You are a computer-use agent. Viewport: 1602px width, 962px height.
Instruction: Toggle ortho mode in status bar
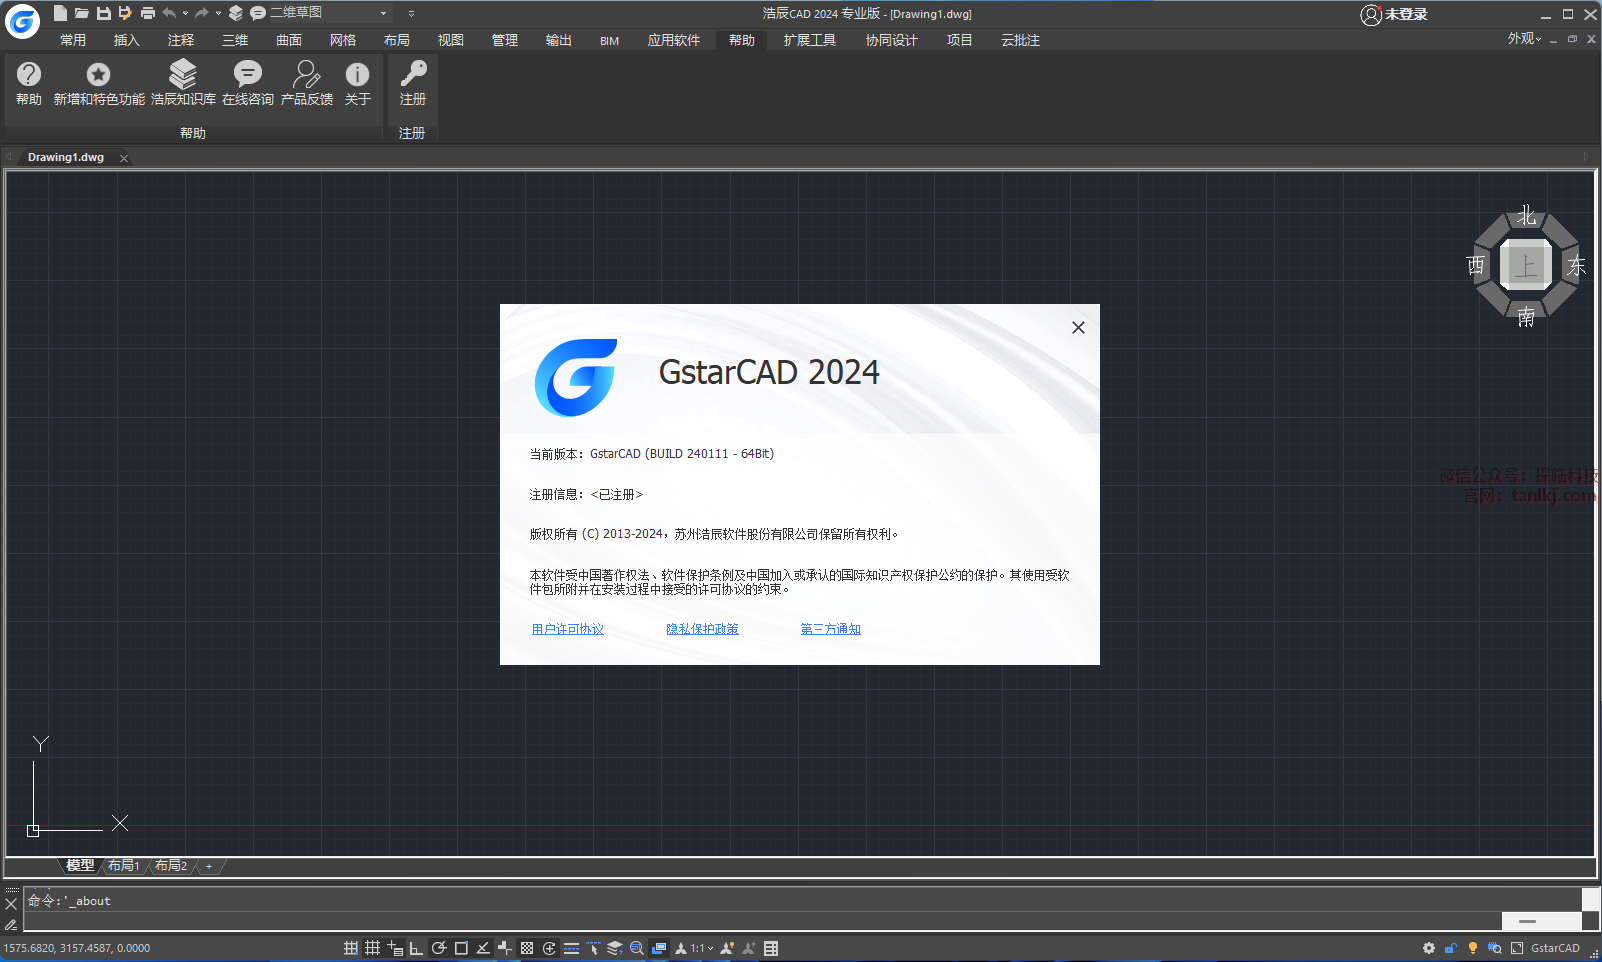(x=416, y=948)
